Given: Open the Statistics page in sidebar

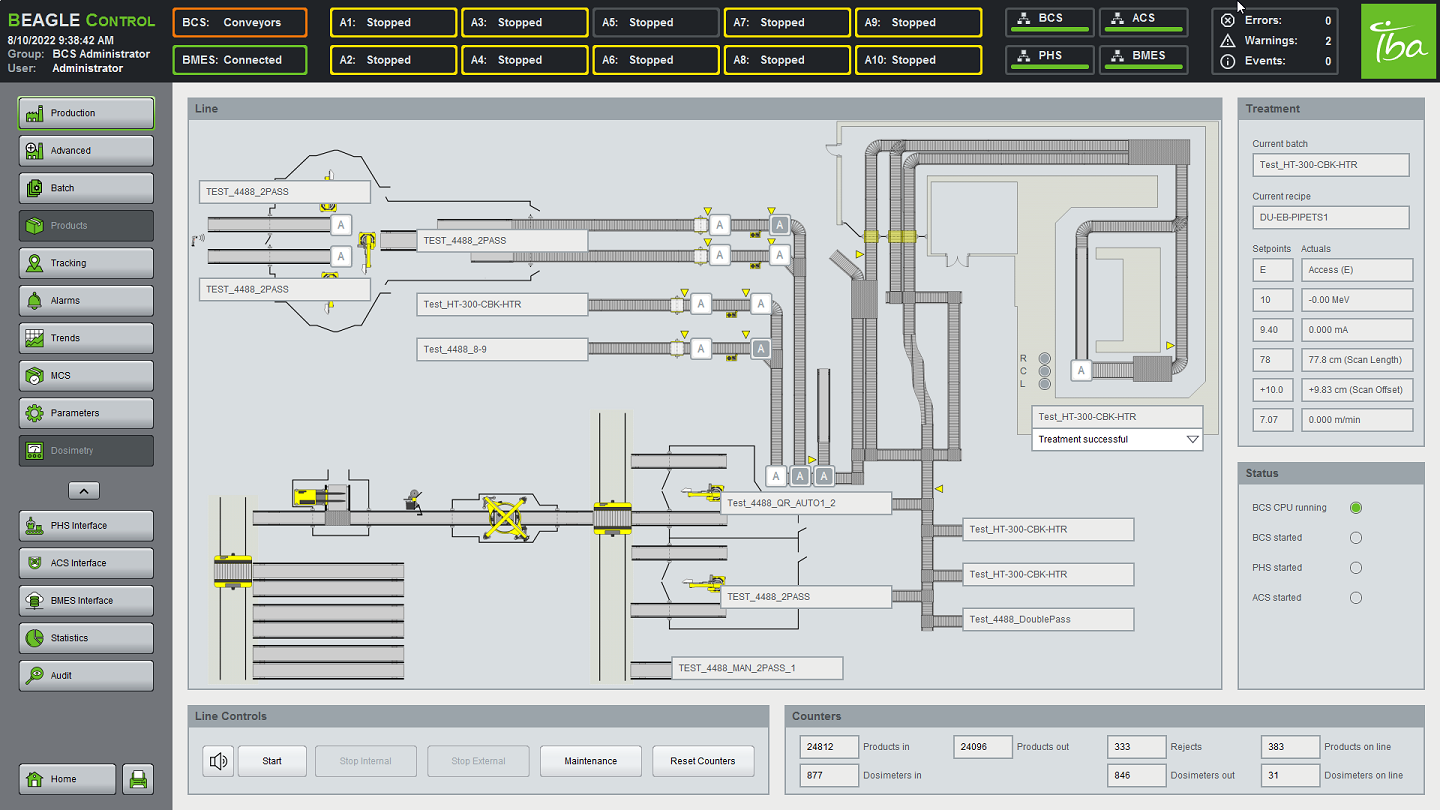Looking at the screenshot, I should click(x=86, y=638).
